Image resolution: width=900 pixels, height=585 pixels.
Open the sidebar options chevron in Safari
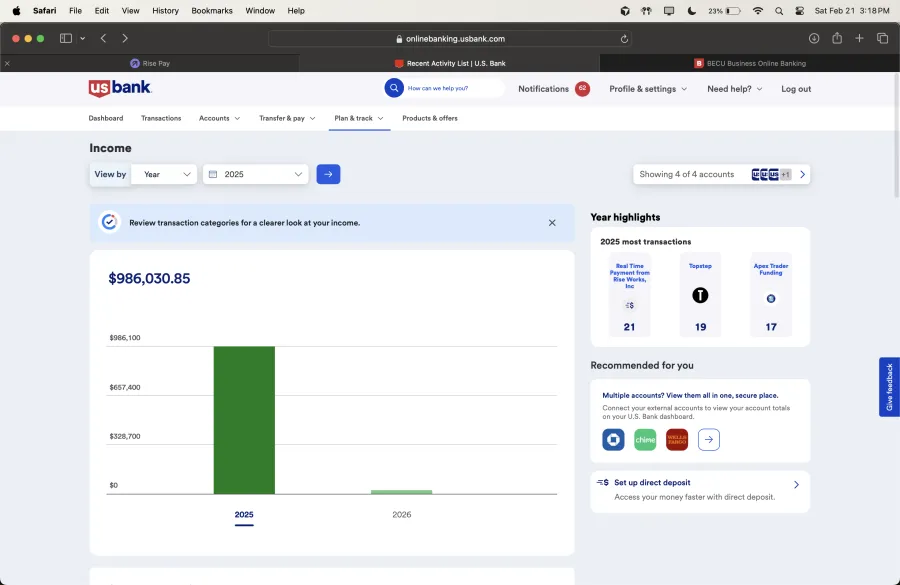click(x=83, y=38)
